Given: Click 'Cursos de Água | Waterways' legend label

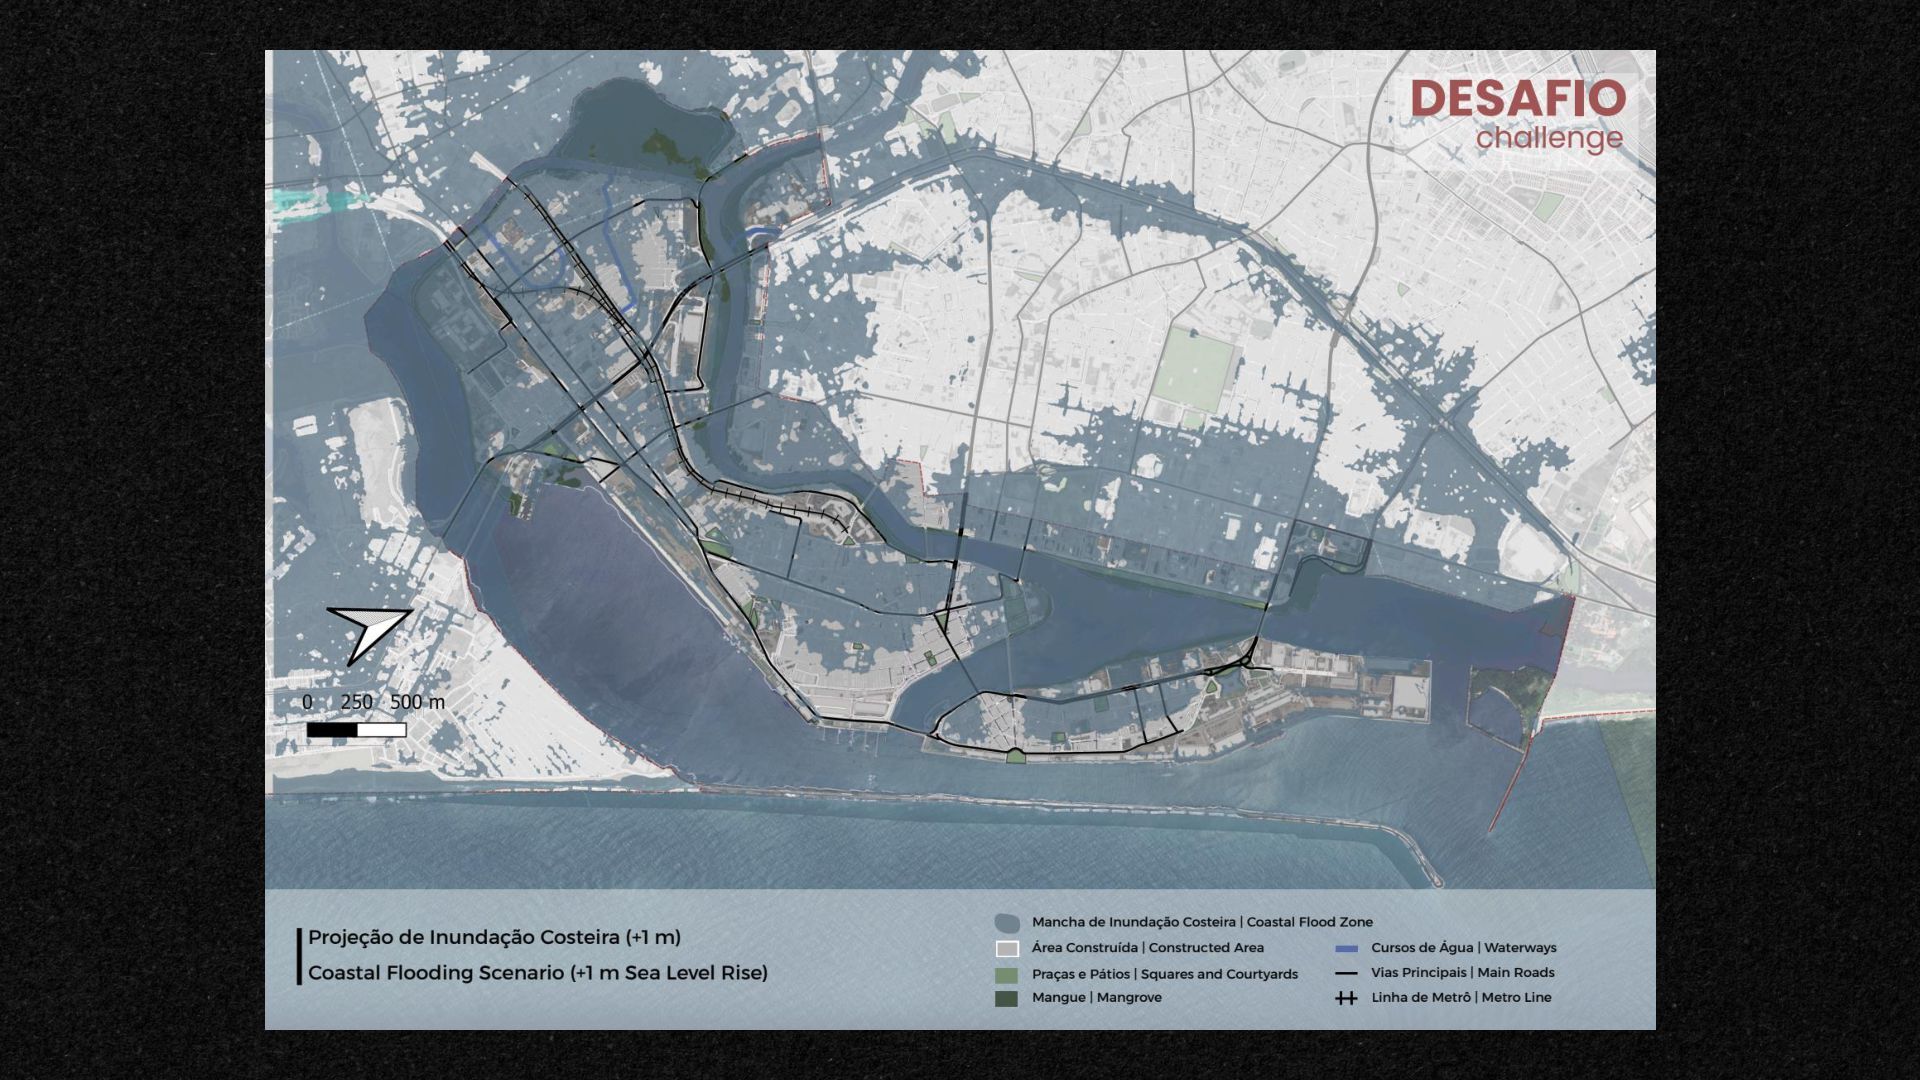Looking at the screenshot, I should tap(1463, 947).
